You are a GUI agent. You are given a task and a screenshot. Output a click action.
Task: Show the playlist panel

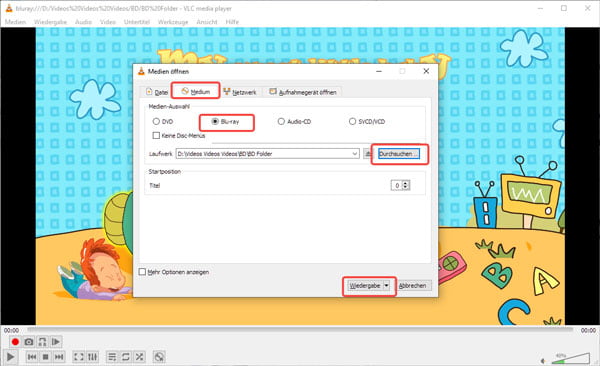(x=112, y=357)
